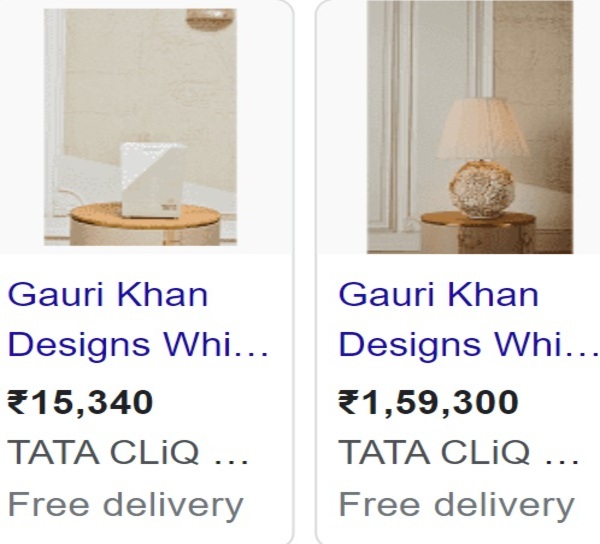Click the ₹15,340 price
This screenshot has height=544, width=600.
[80, 402]
